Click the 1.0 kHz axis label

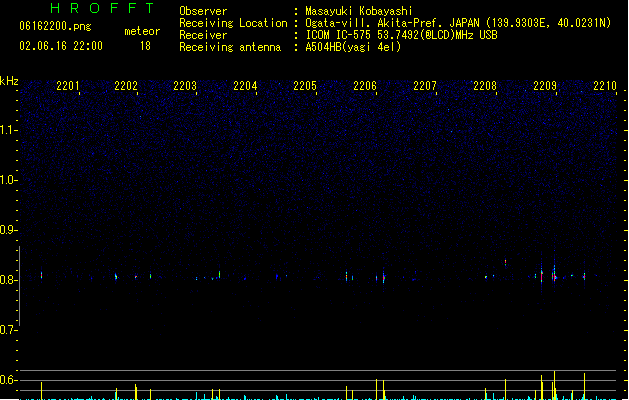8,180
